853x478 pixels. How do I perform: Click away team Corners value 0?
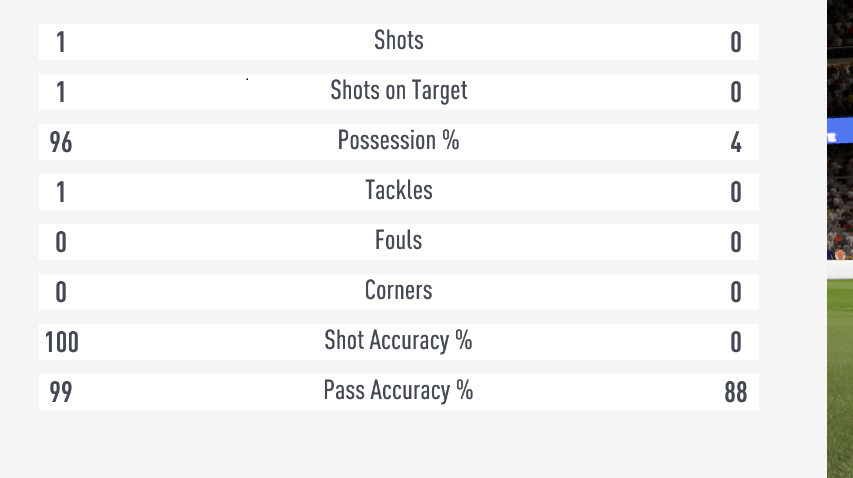point(735,293)
